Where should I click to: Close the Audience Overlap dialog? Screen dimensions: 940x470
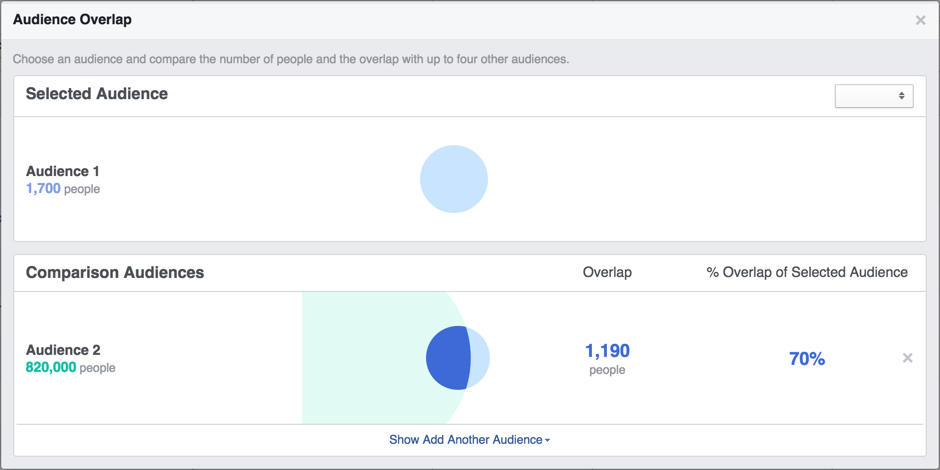coord(920,20)
